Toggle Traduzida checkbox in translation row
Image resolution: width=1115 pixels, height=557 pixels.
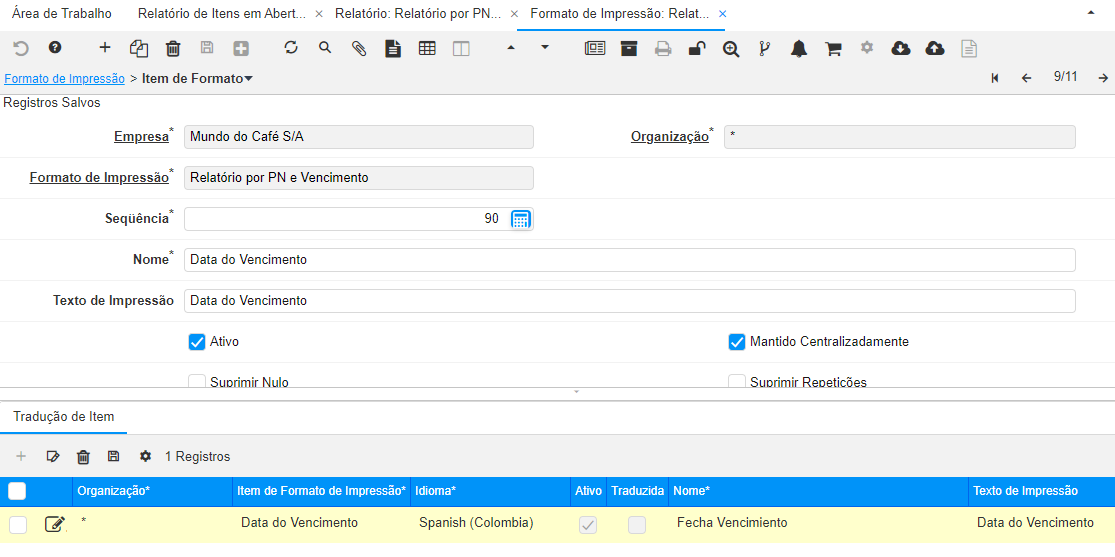(637, 525)
